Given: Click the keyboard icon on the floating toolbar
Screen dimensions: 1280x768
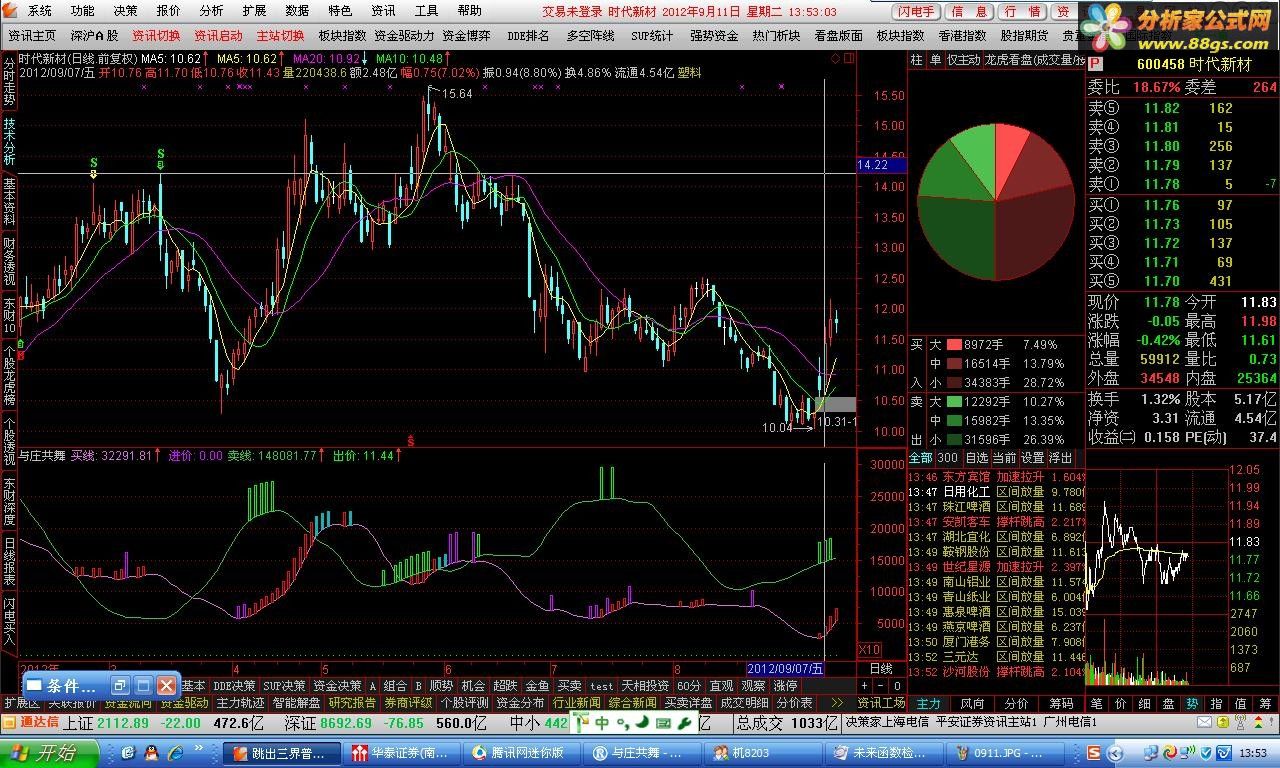Looking at the screenshot, I should [664, 723].
